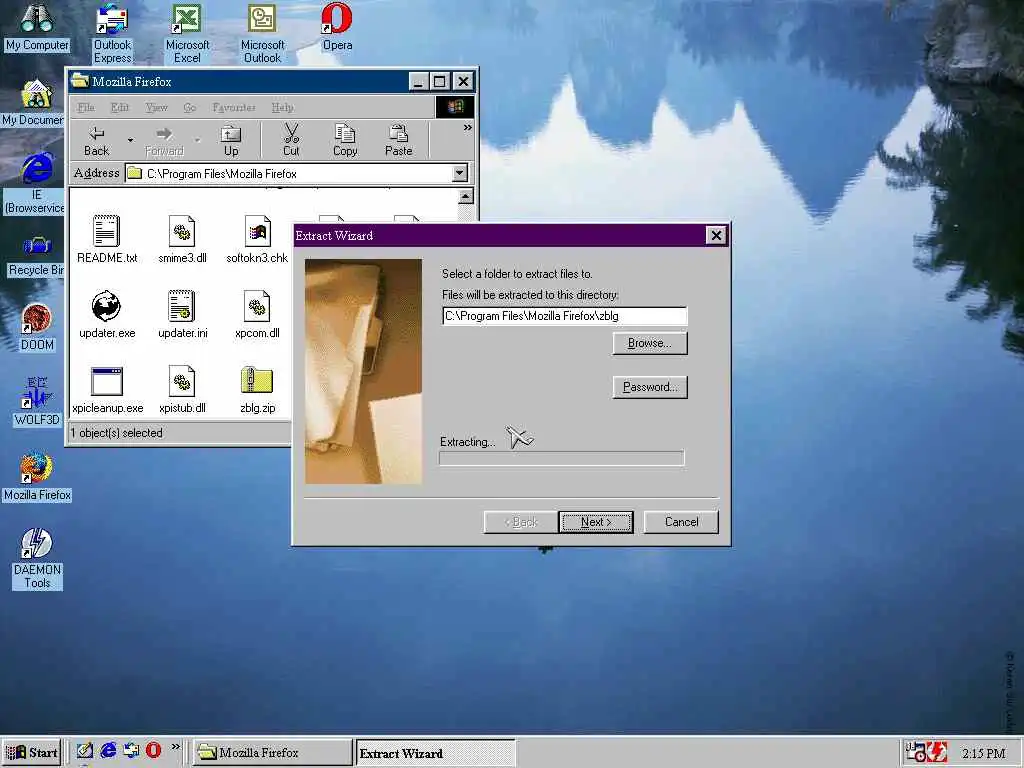Select updater.ini file icon
1024x768 pixels.
click(x=182, y=314)
